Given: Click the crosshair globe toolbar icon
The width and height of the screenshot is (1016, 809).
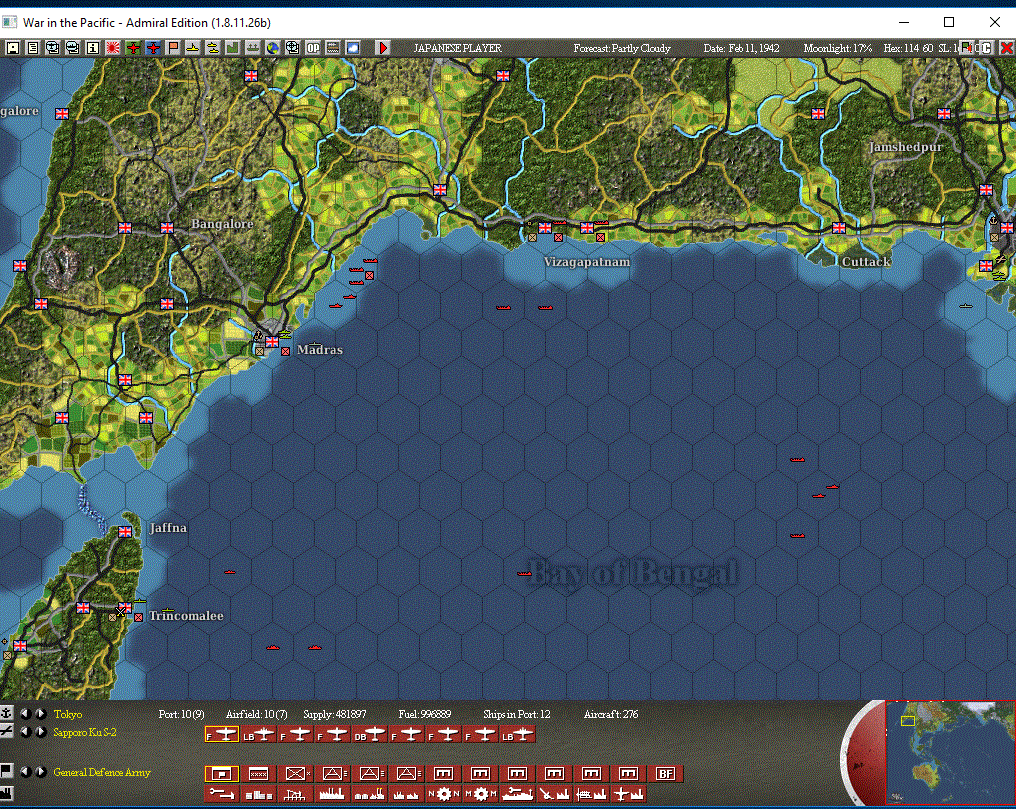Looking at the screenshot, I should tap(293, 47).
